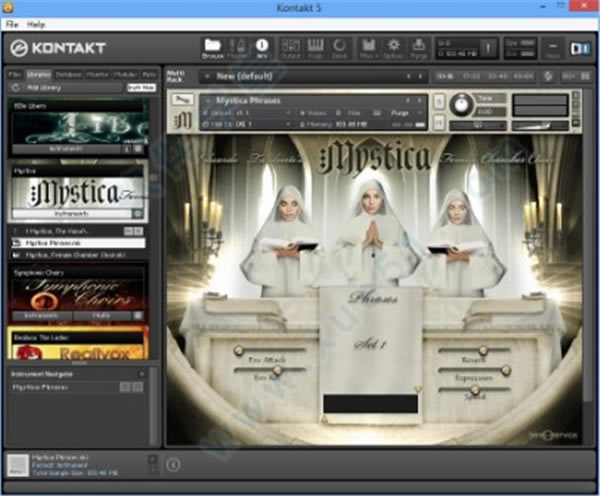Open the File menu

click(12, 24)
